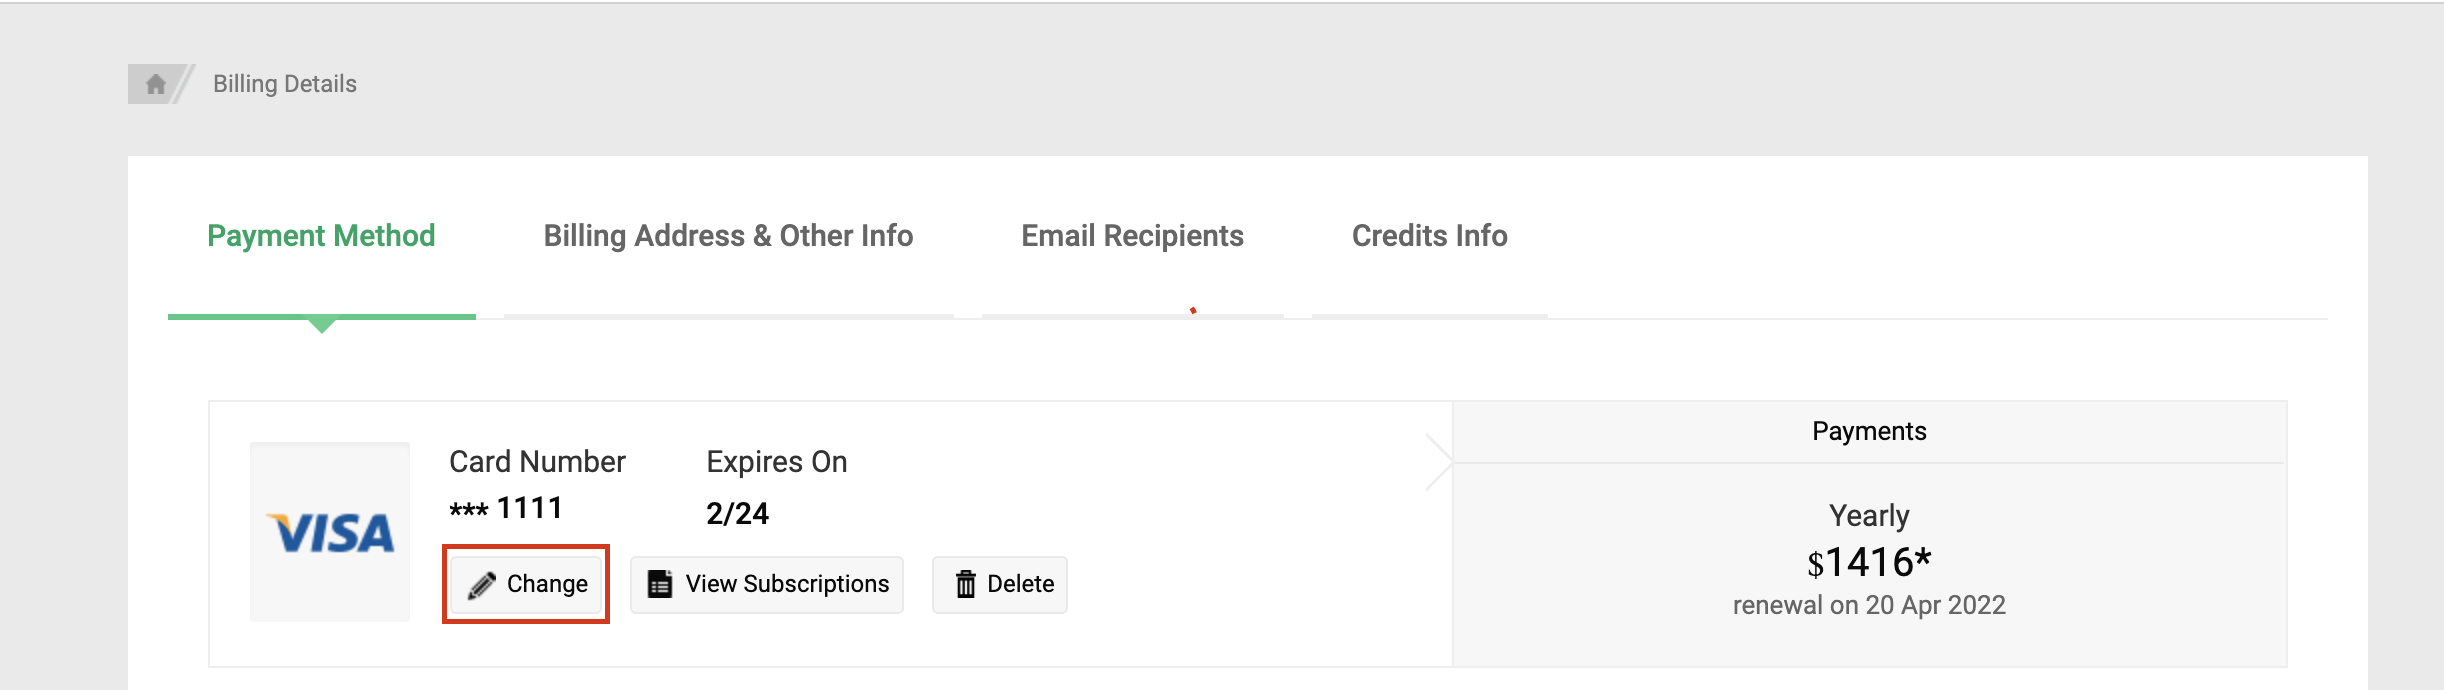Click the VISA card logo

[x=330, y=533]
